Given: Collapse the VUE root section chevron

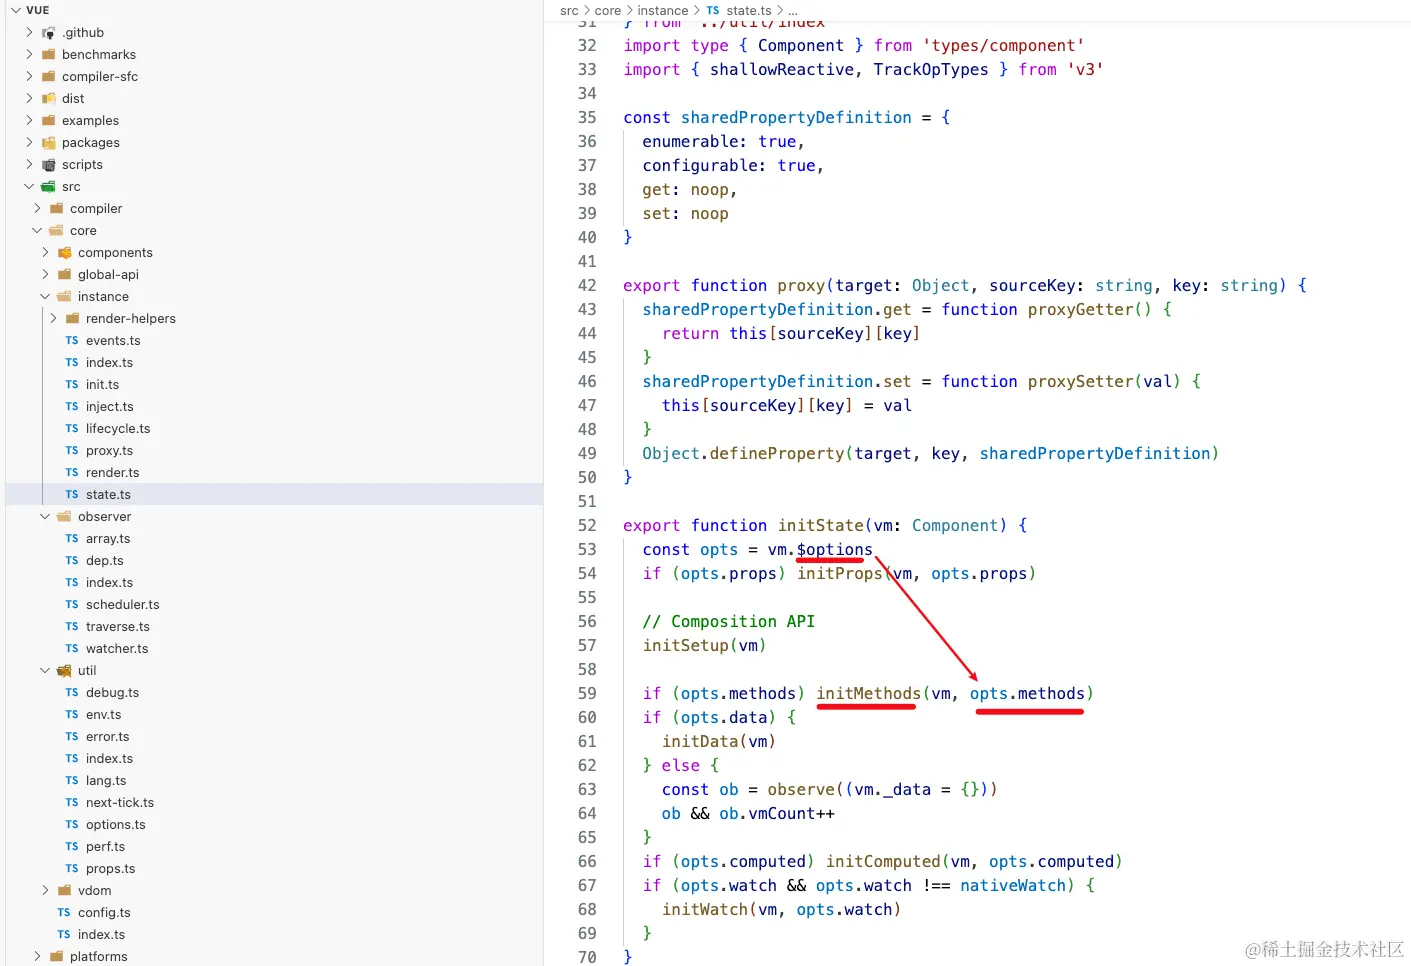Looking at the screenshot, I should click(x=15, y=10).
